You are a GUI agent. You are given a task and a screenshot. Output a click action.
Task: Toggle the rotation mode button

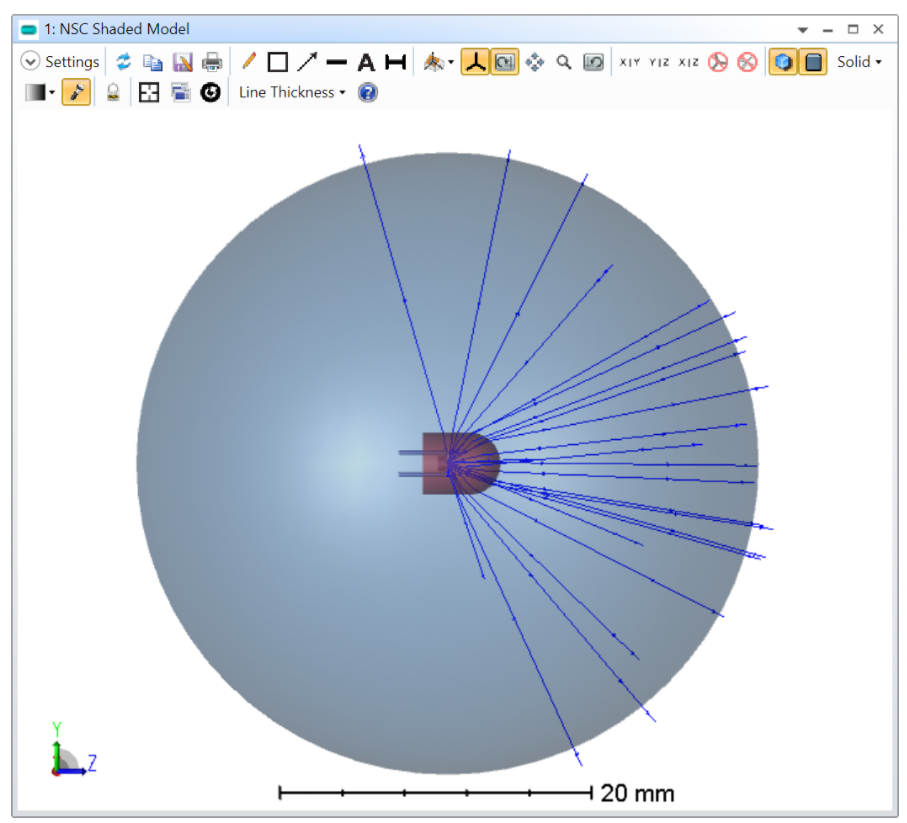pos(505,61)
